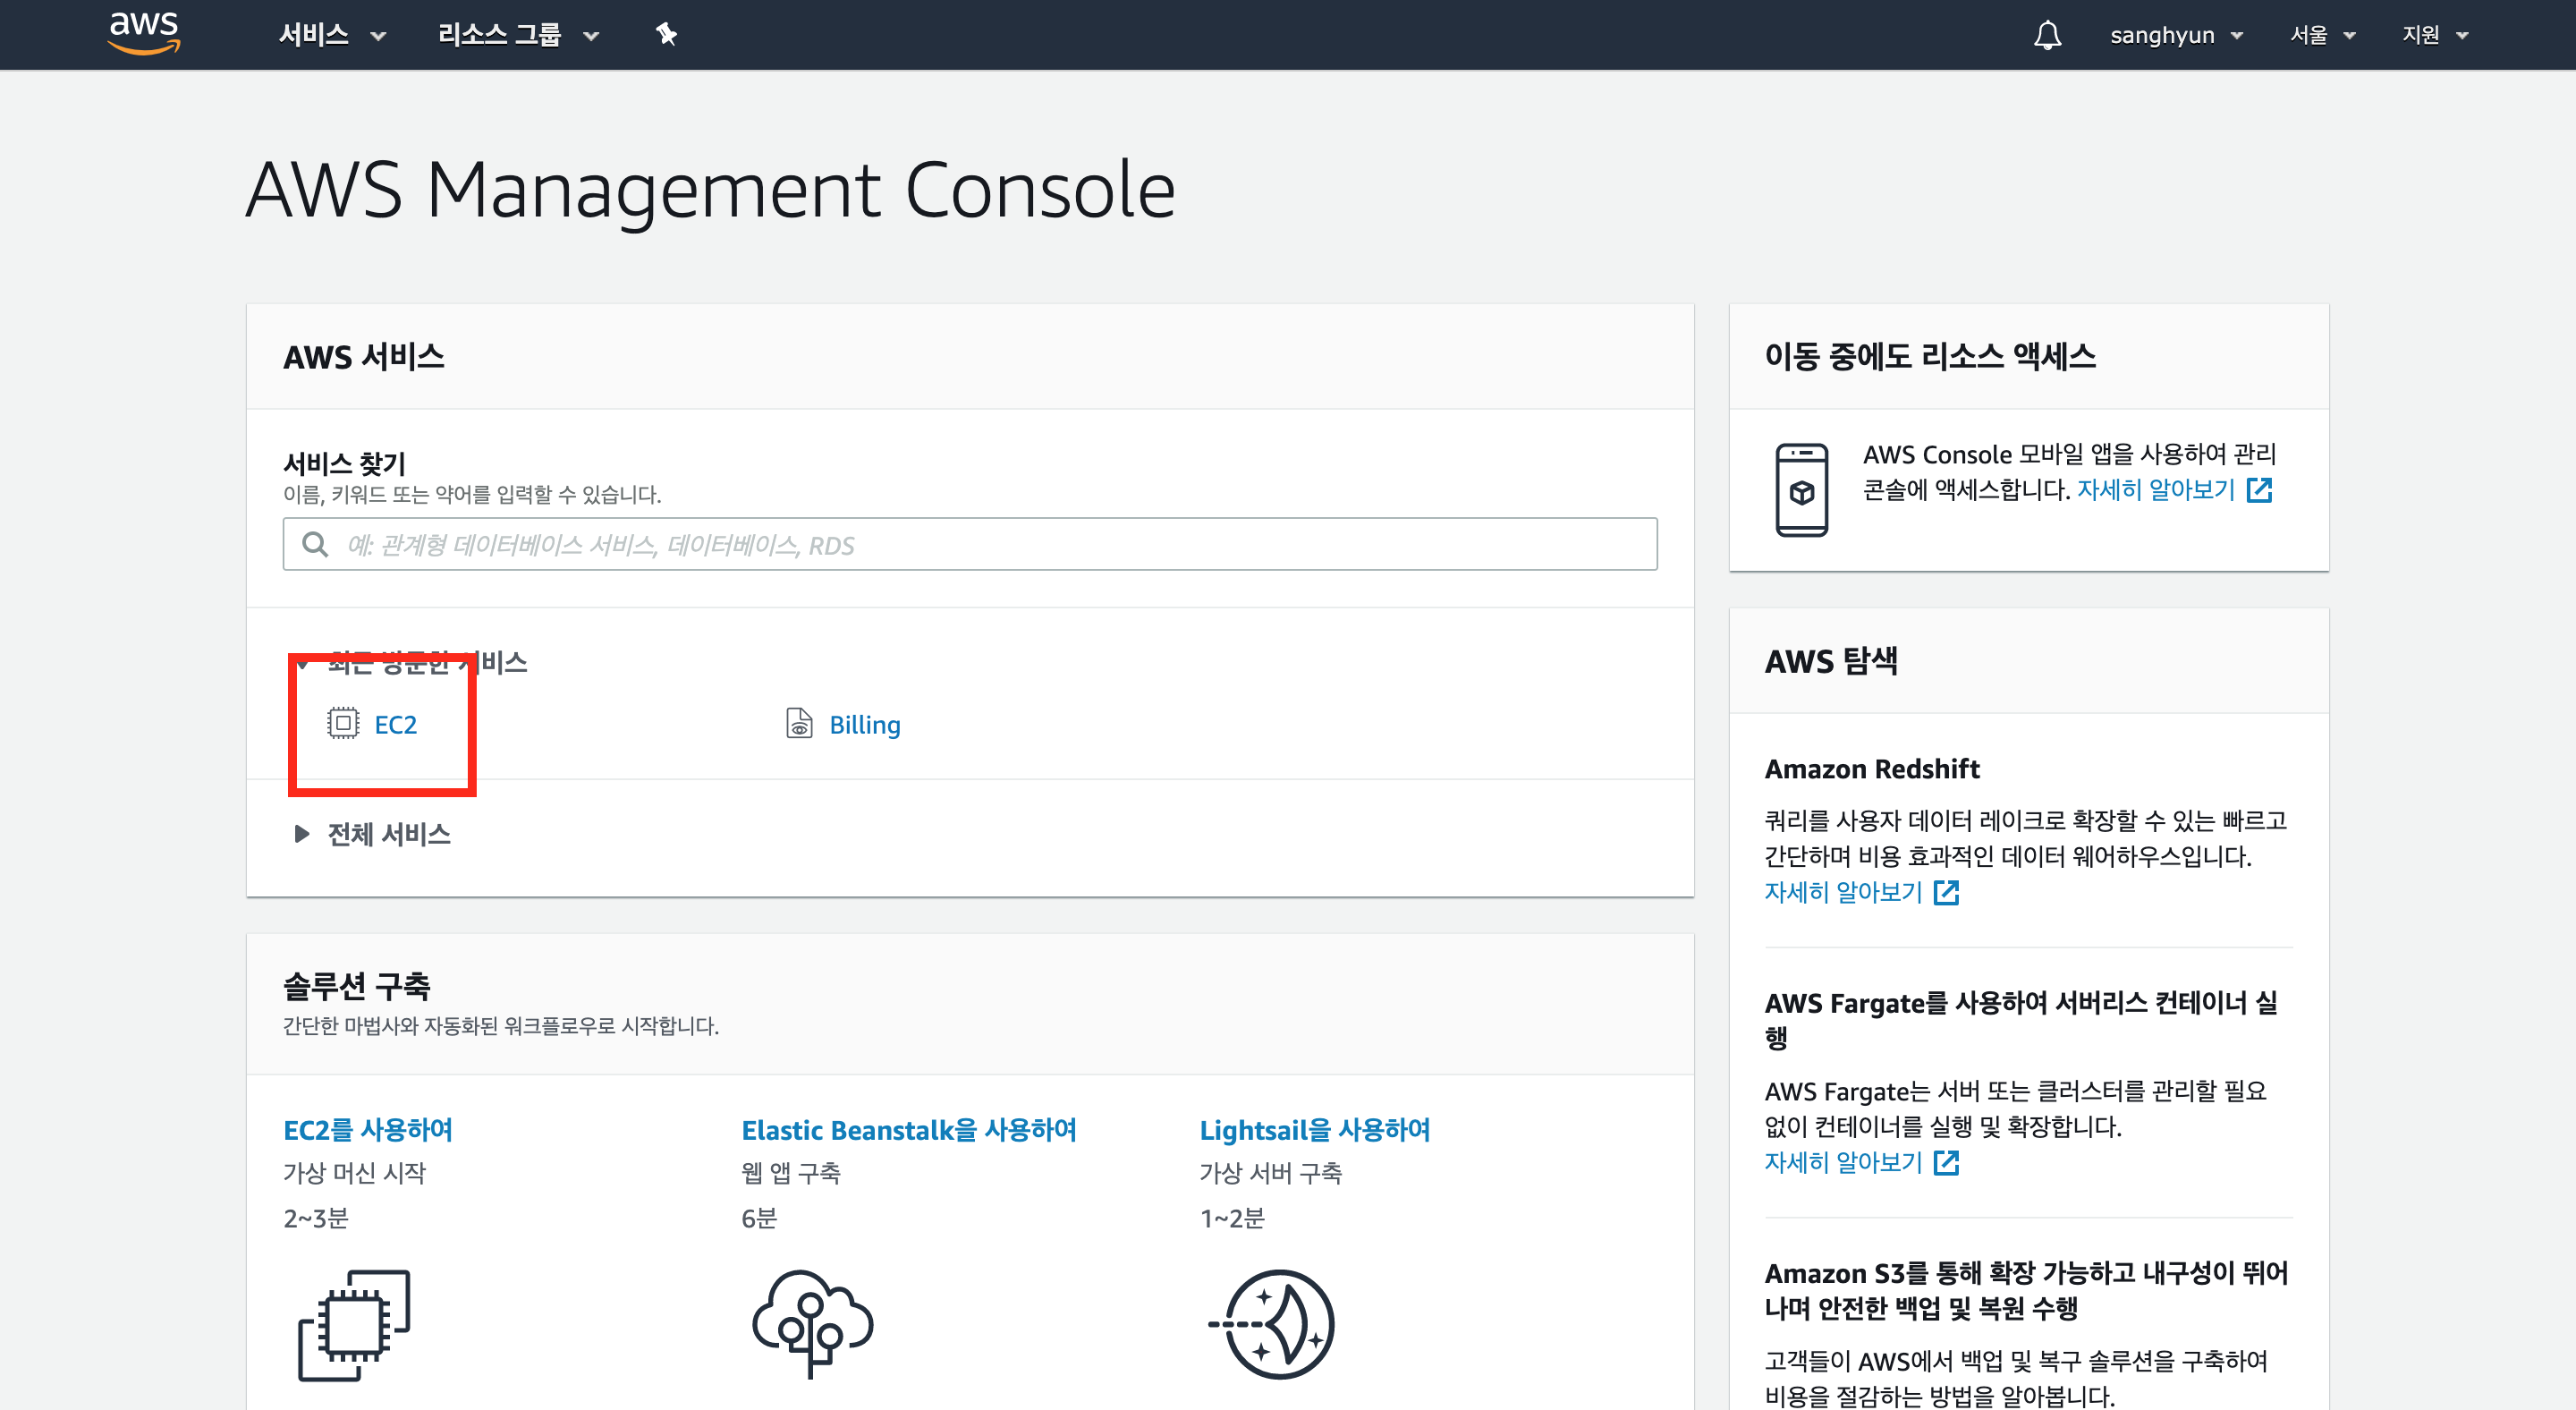Screen dimensions: 2576x1410
Task: Open the Billing service link
Action: pos(864,725)
